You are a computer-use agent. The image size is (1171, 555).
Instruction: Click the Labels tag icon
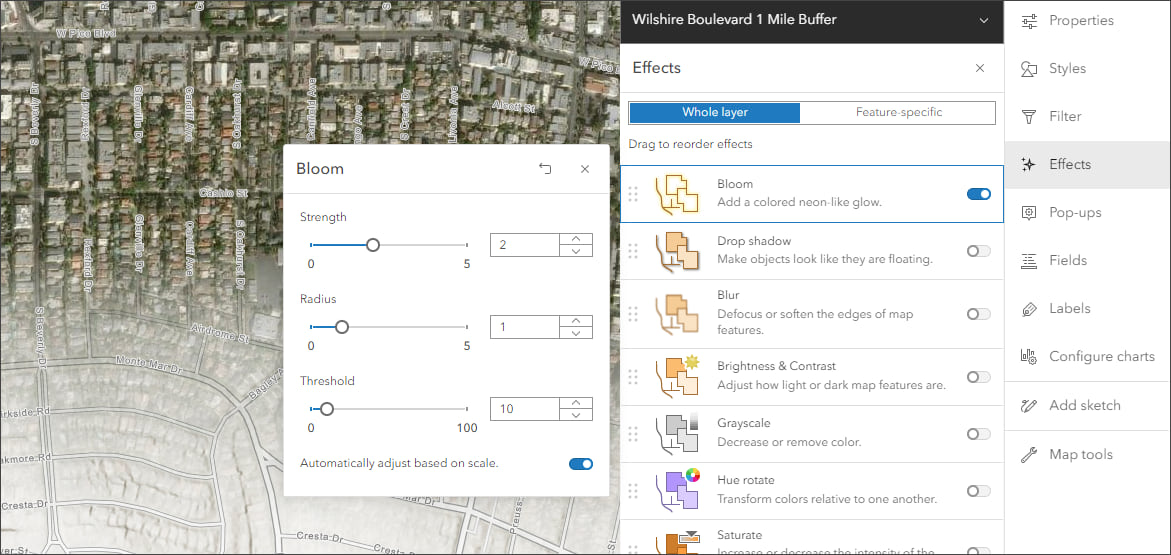point(1028,309)
